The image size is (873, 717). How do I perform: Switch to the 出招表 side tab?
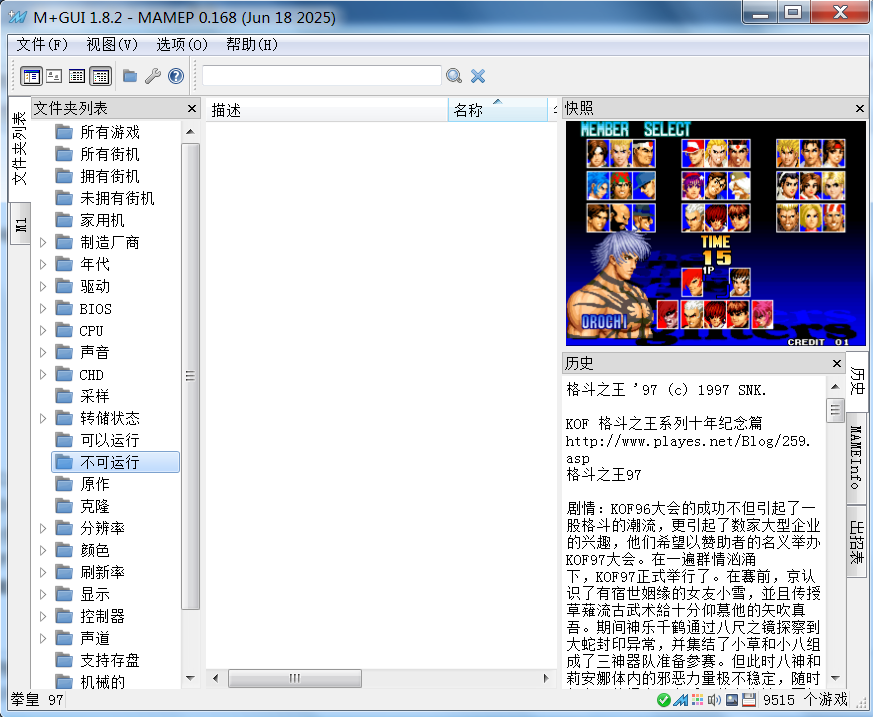point(857,542)
